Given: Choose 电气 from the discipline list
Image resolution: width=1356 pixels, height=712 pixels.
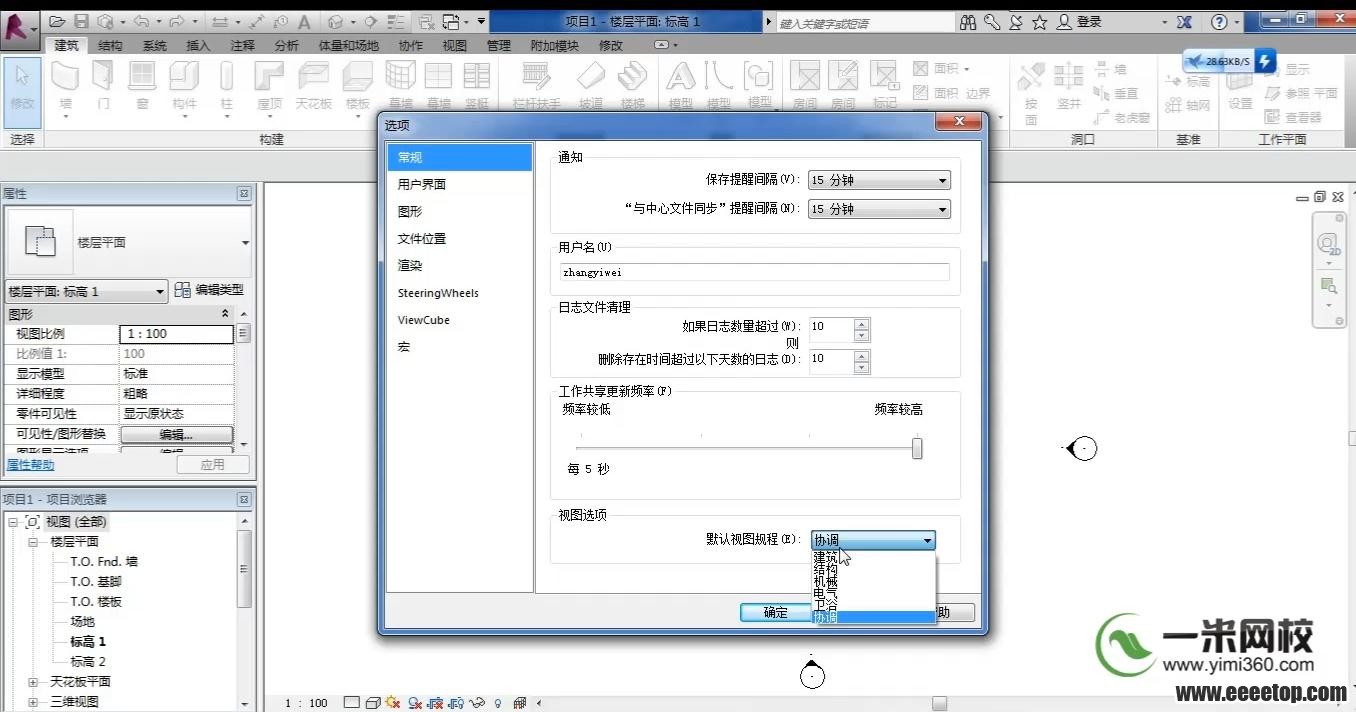Looking at the screenshot, I should [873, 593].
